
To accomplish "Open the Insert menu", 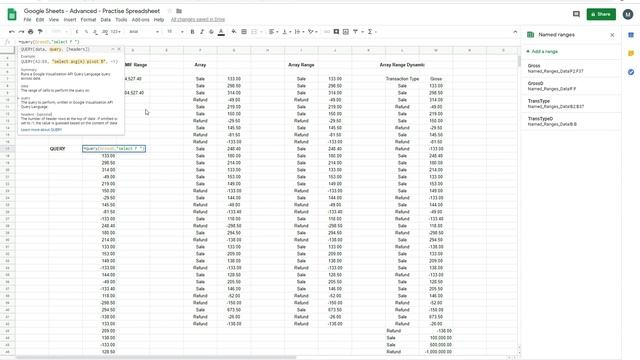I will [x=70, y=20].
